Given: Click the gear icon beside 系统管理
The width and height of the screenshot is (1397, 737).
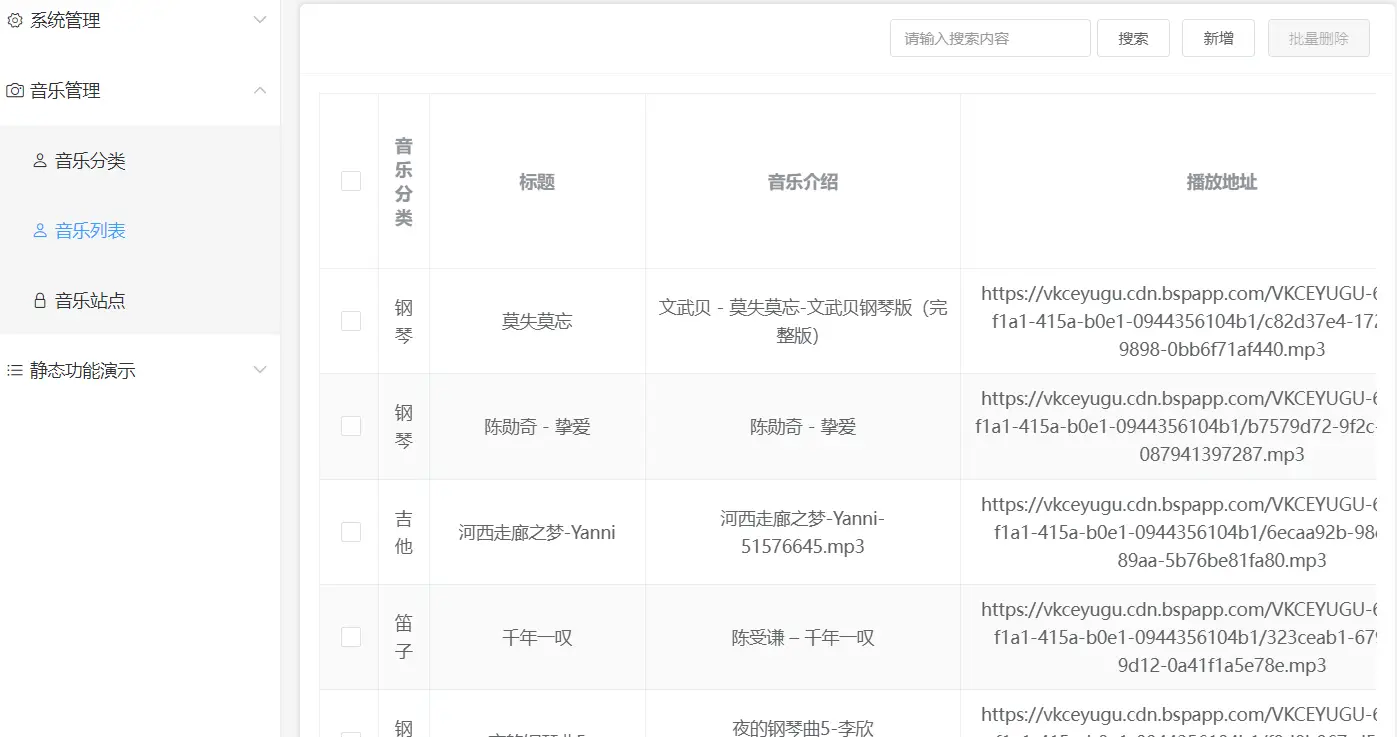Looking at the screenshot, I should pos(15,20).
